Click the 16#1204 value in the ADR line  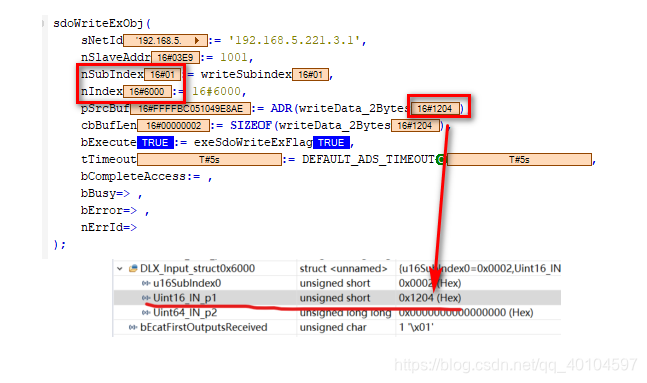tap(435, 109)
